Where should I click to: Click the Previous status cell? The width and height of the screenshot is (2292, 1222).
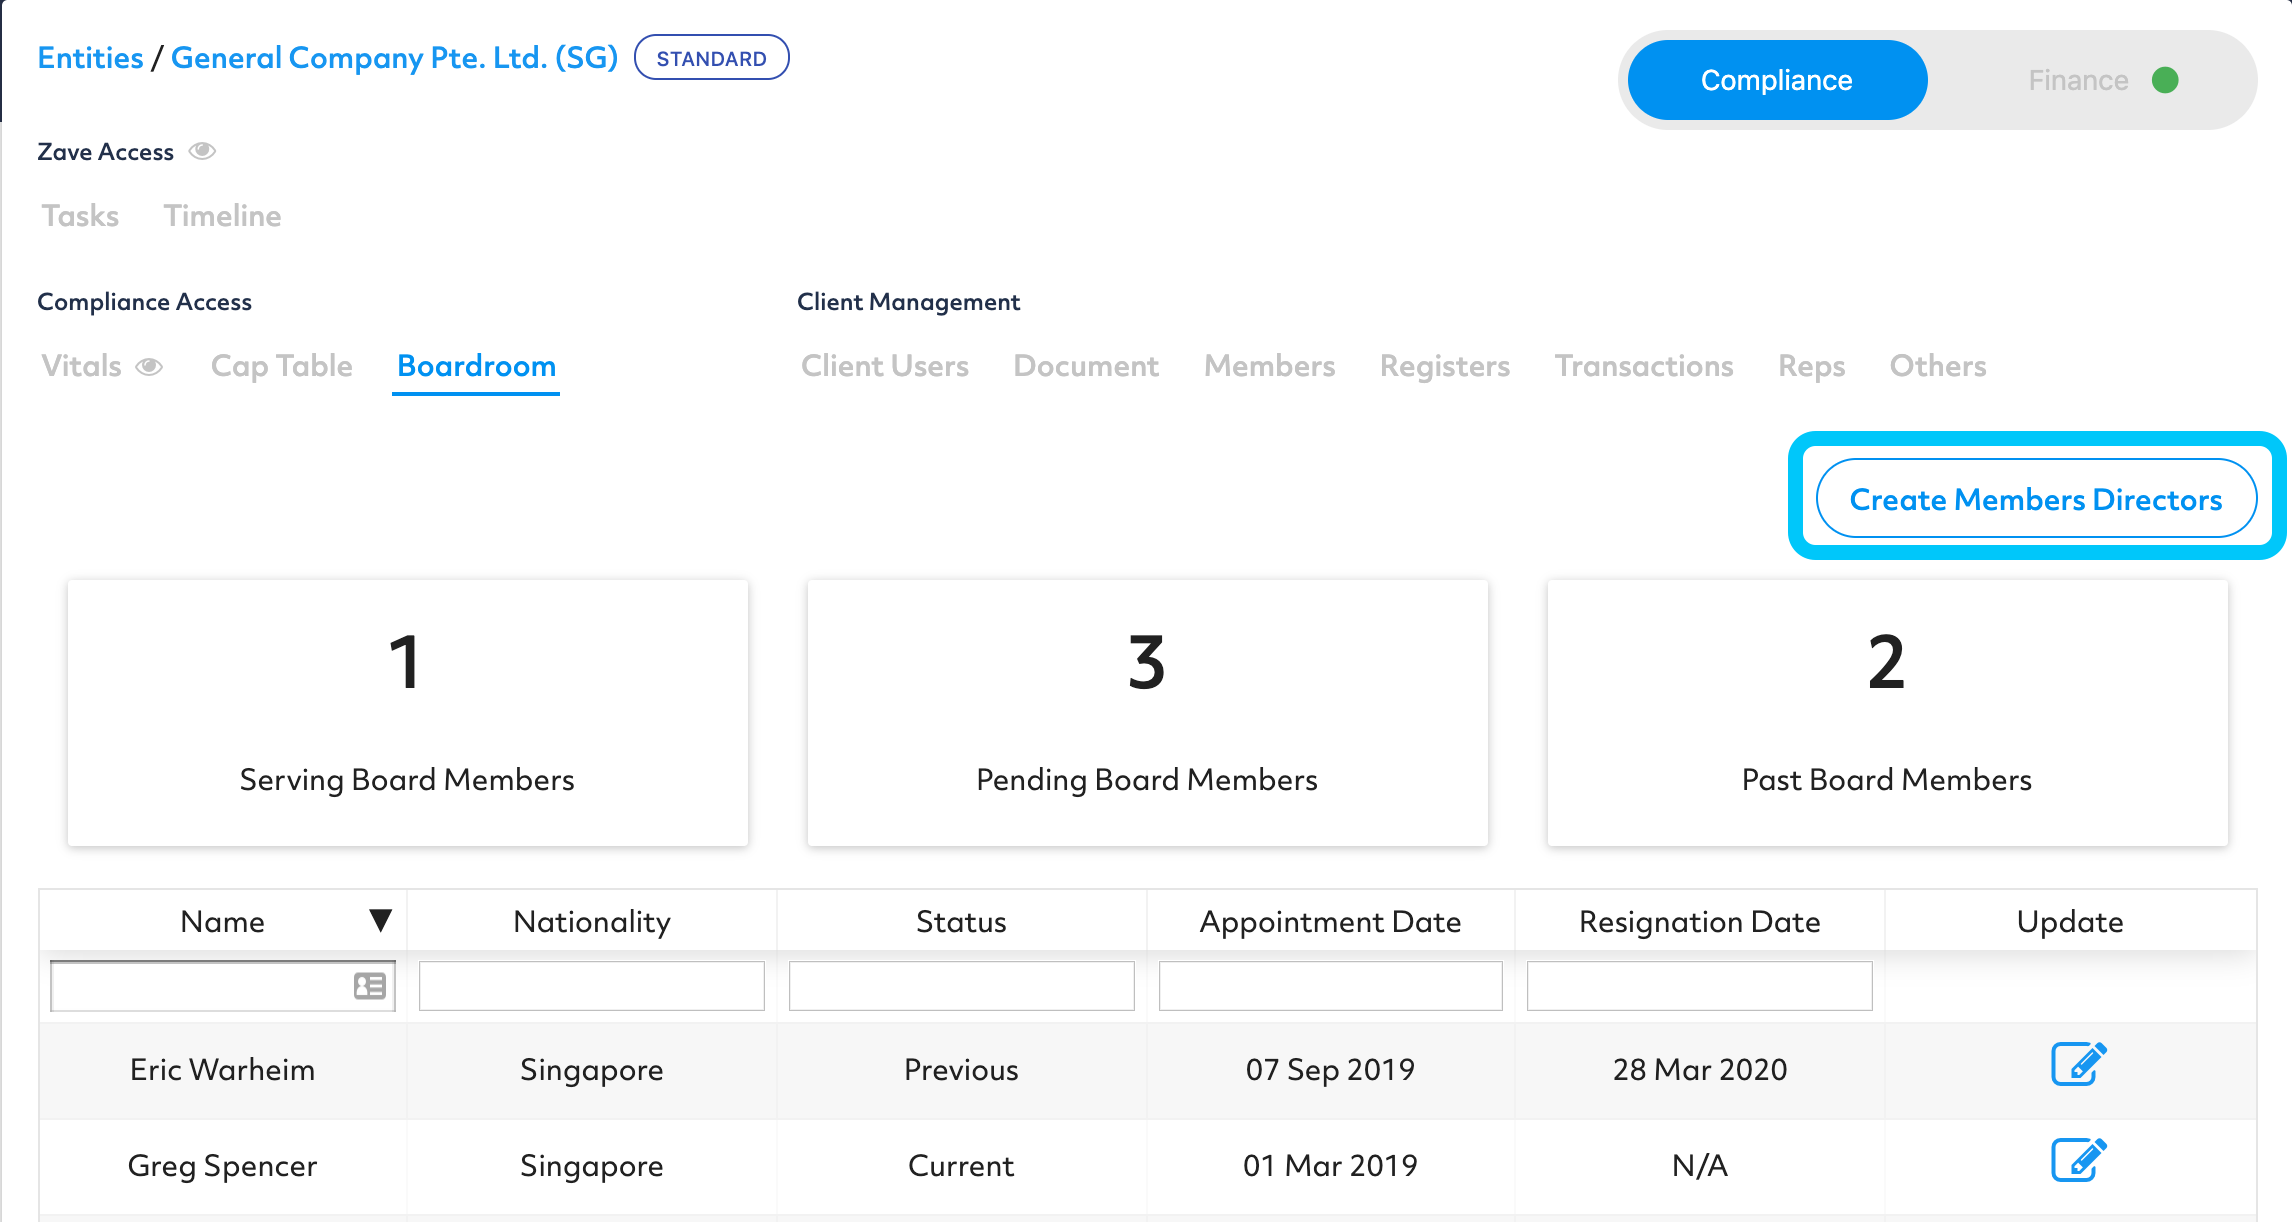pyautogui.click(x=961, y=1070)
